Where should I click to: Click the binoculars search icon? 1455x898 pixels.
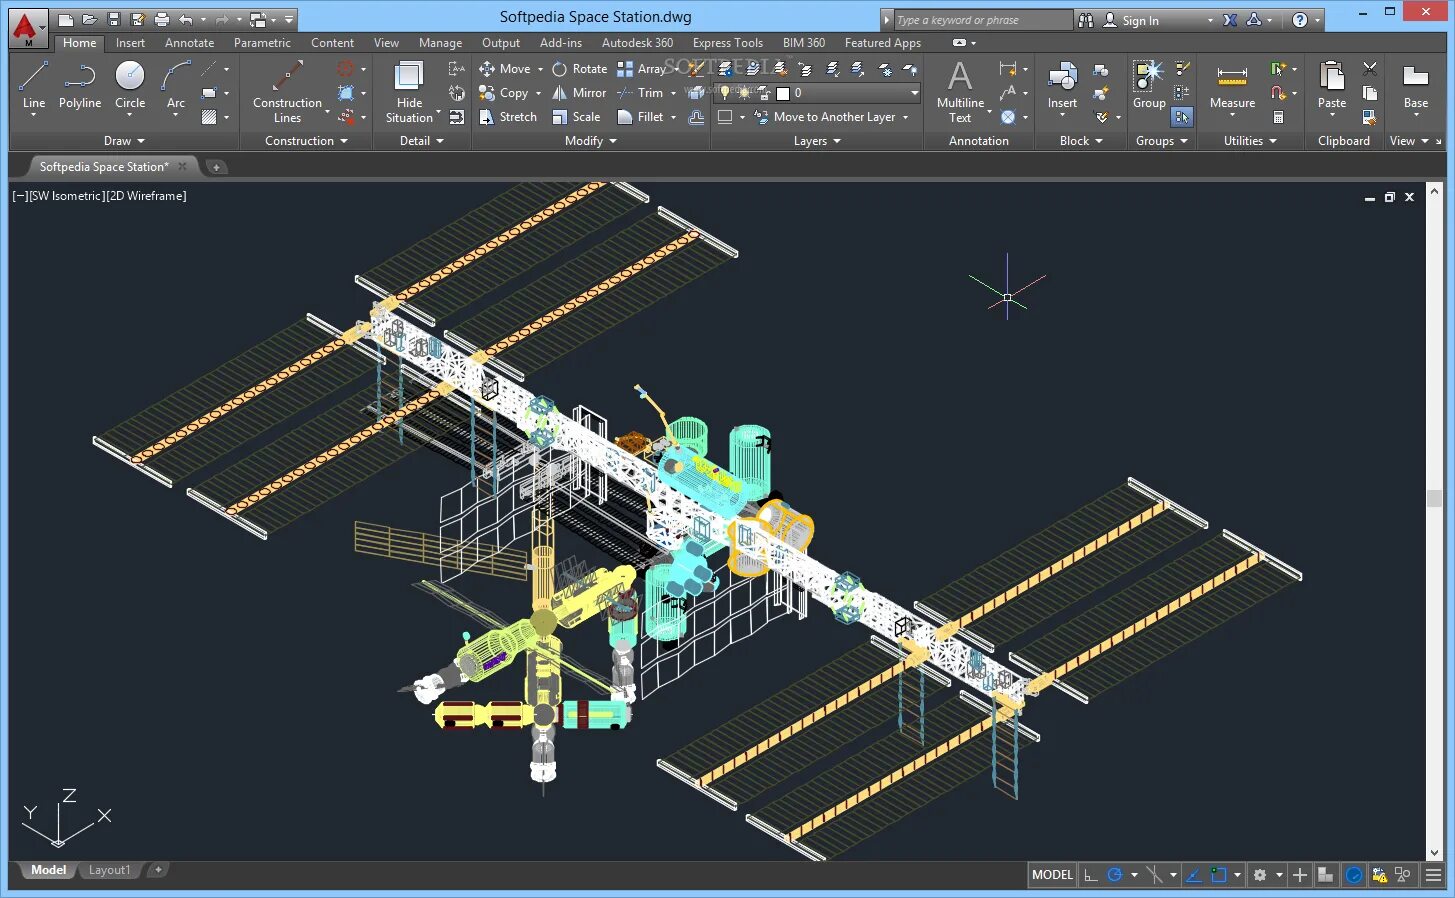(x=1086, y=20)
